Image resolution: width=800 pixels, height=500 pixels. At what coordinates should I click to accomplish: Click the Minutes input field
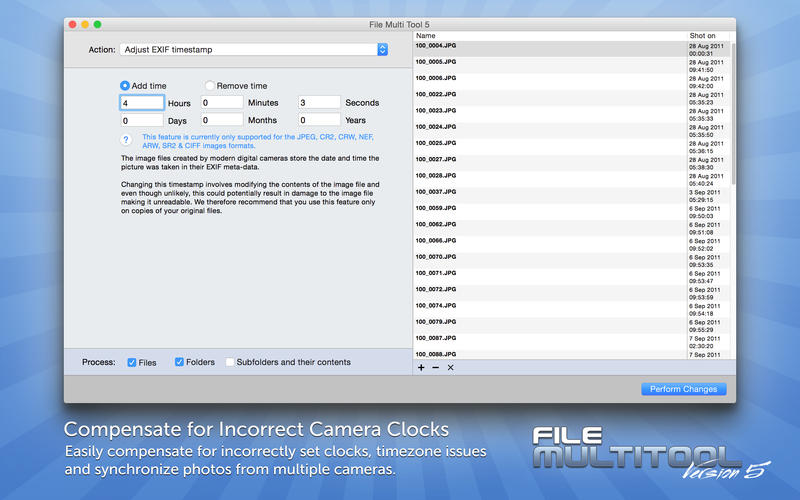coord(221,103)
